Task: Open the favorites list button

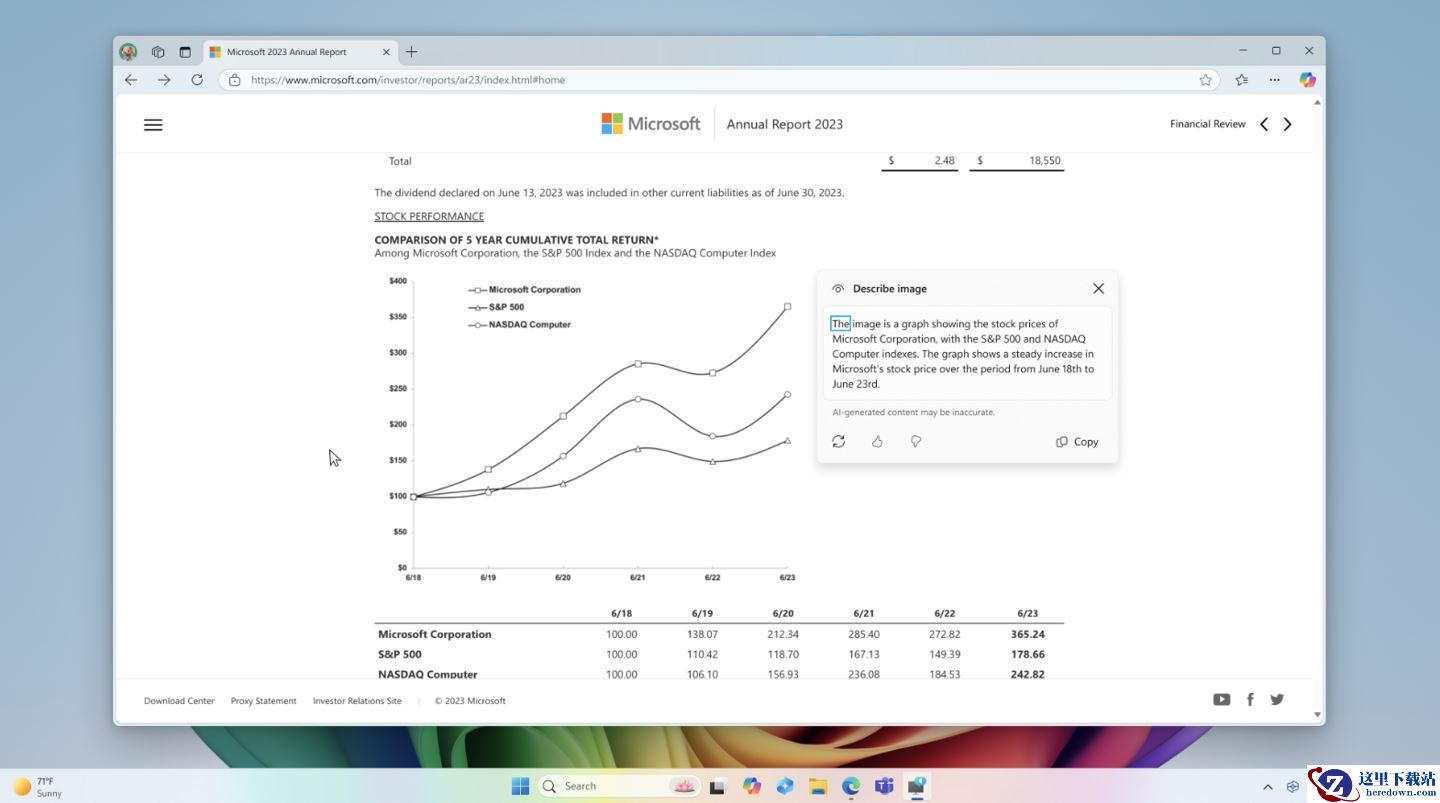Action: coord(1241,80)
